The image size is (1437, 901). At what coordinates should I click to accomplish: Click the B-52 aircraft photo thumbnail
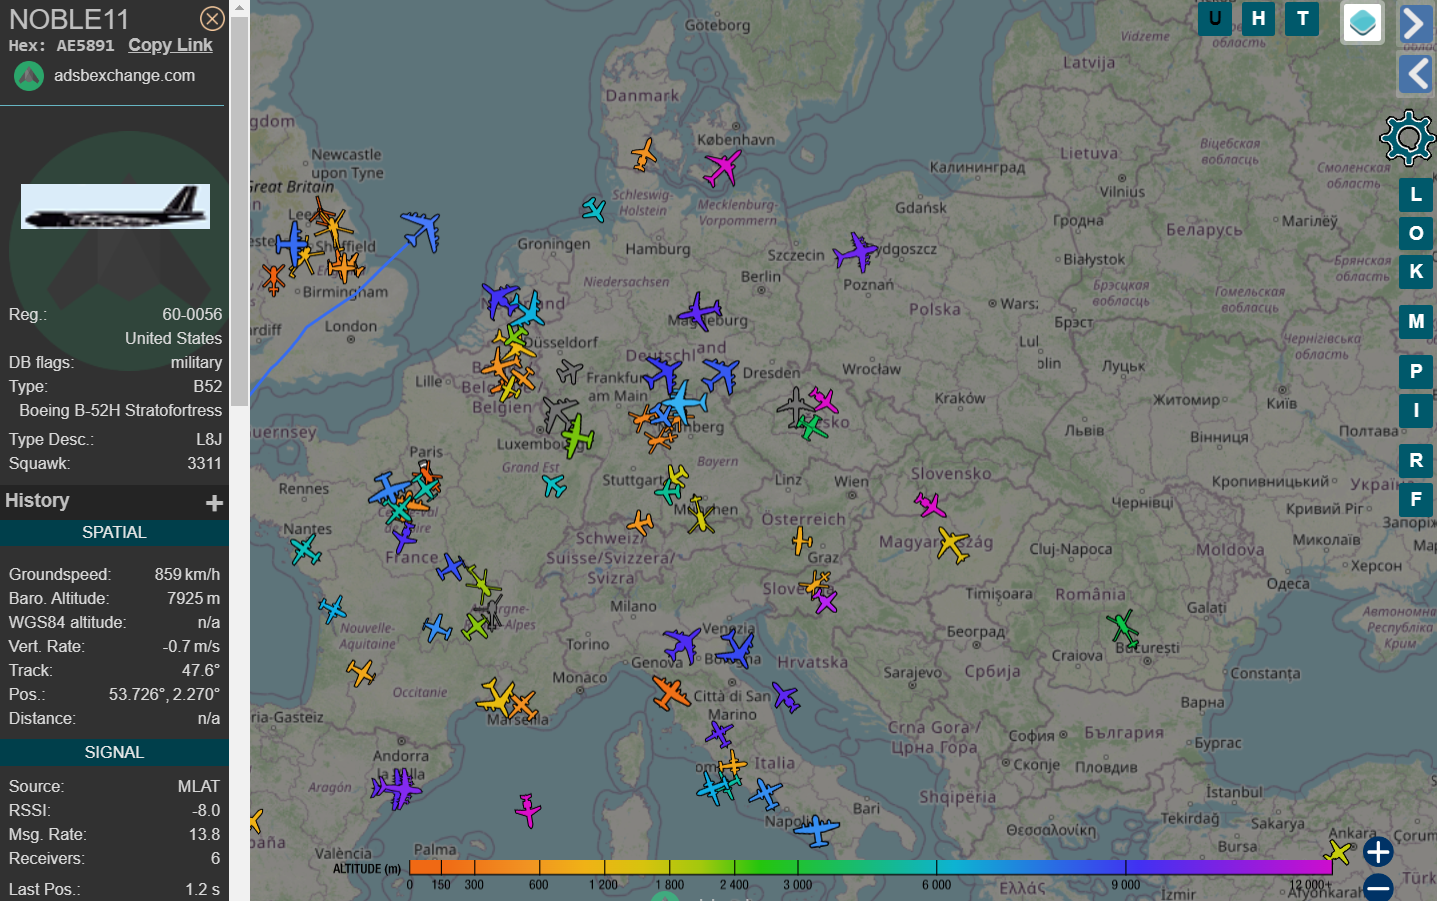115,206
